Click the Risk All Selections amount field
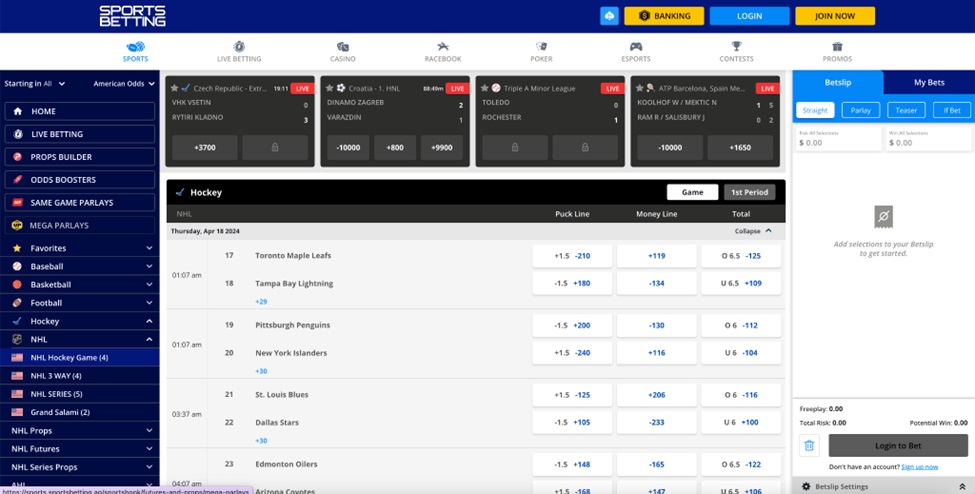Image resolution: width=975 pixels, height=494 pixels. click(x=837, y=143)
